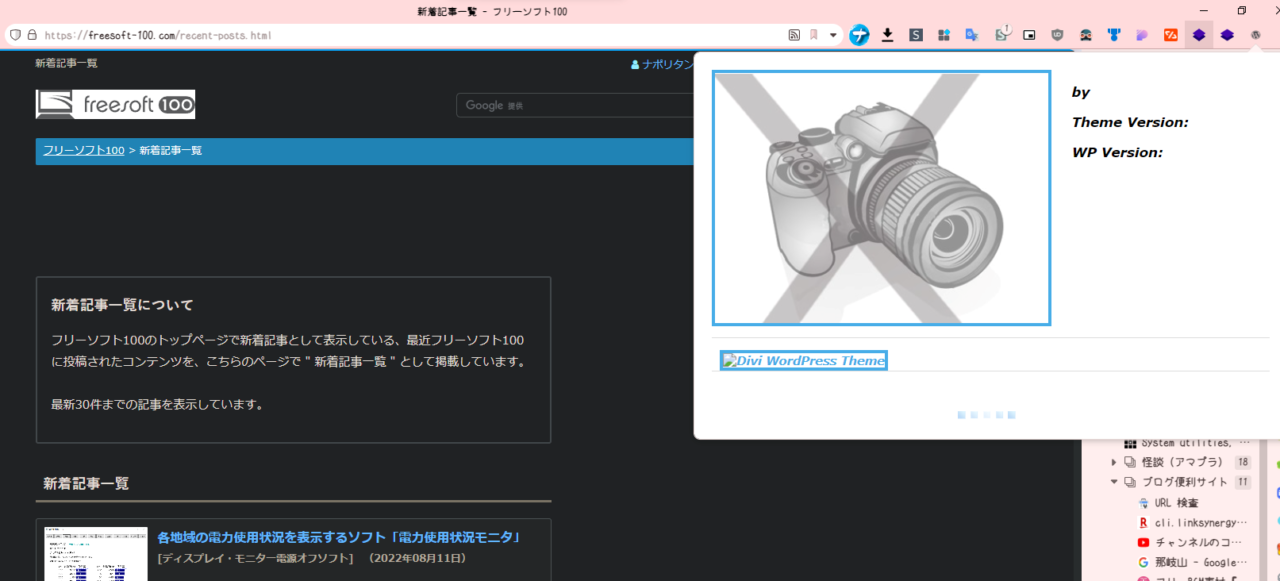Expand the 怪談（アマプラ） bookmark folder
The image size is (1280, 581).
[1114, 462]
